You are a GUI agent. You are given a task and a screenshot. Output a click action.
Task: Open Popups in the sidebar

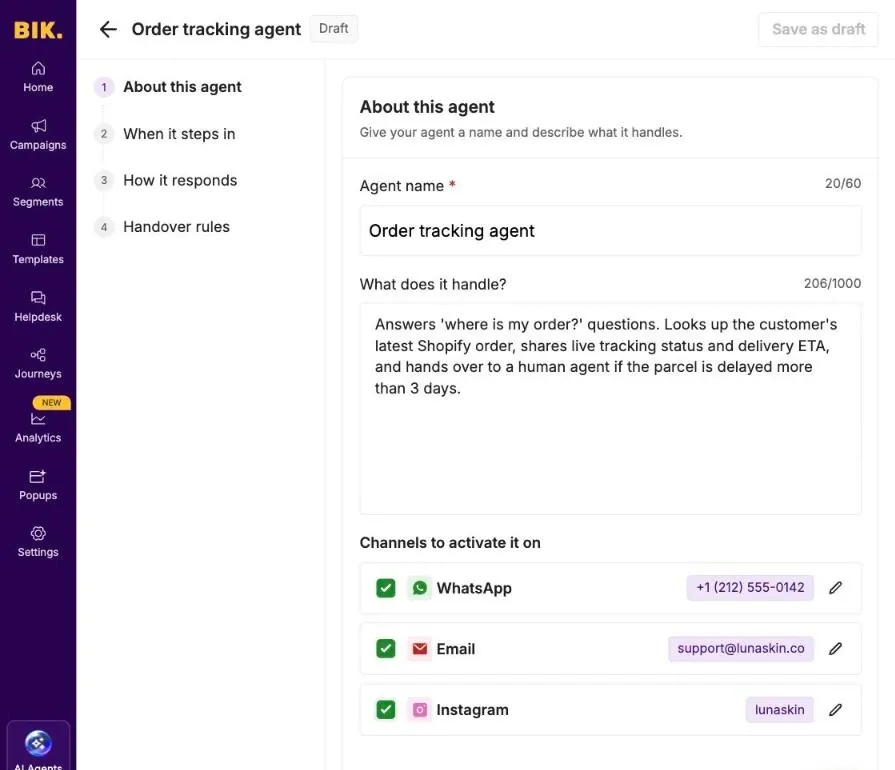pyautogui.click(x=38, y=485)
